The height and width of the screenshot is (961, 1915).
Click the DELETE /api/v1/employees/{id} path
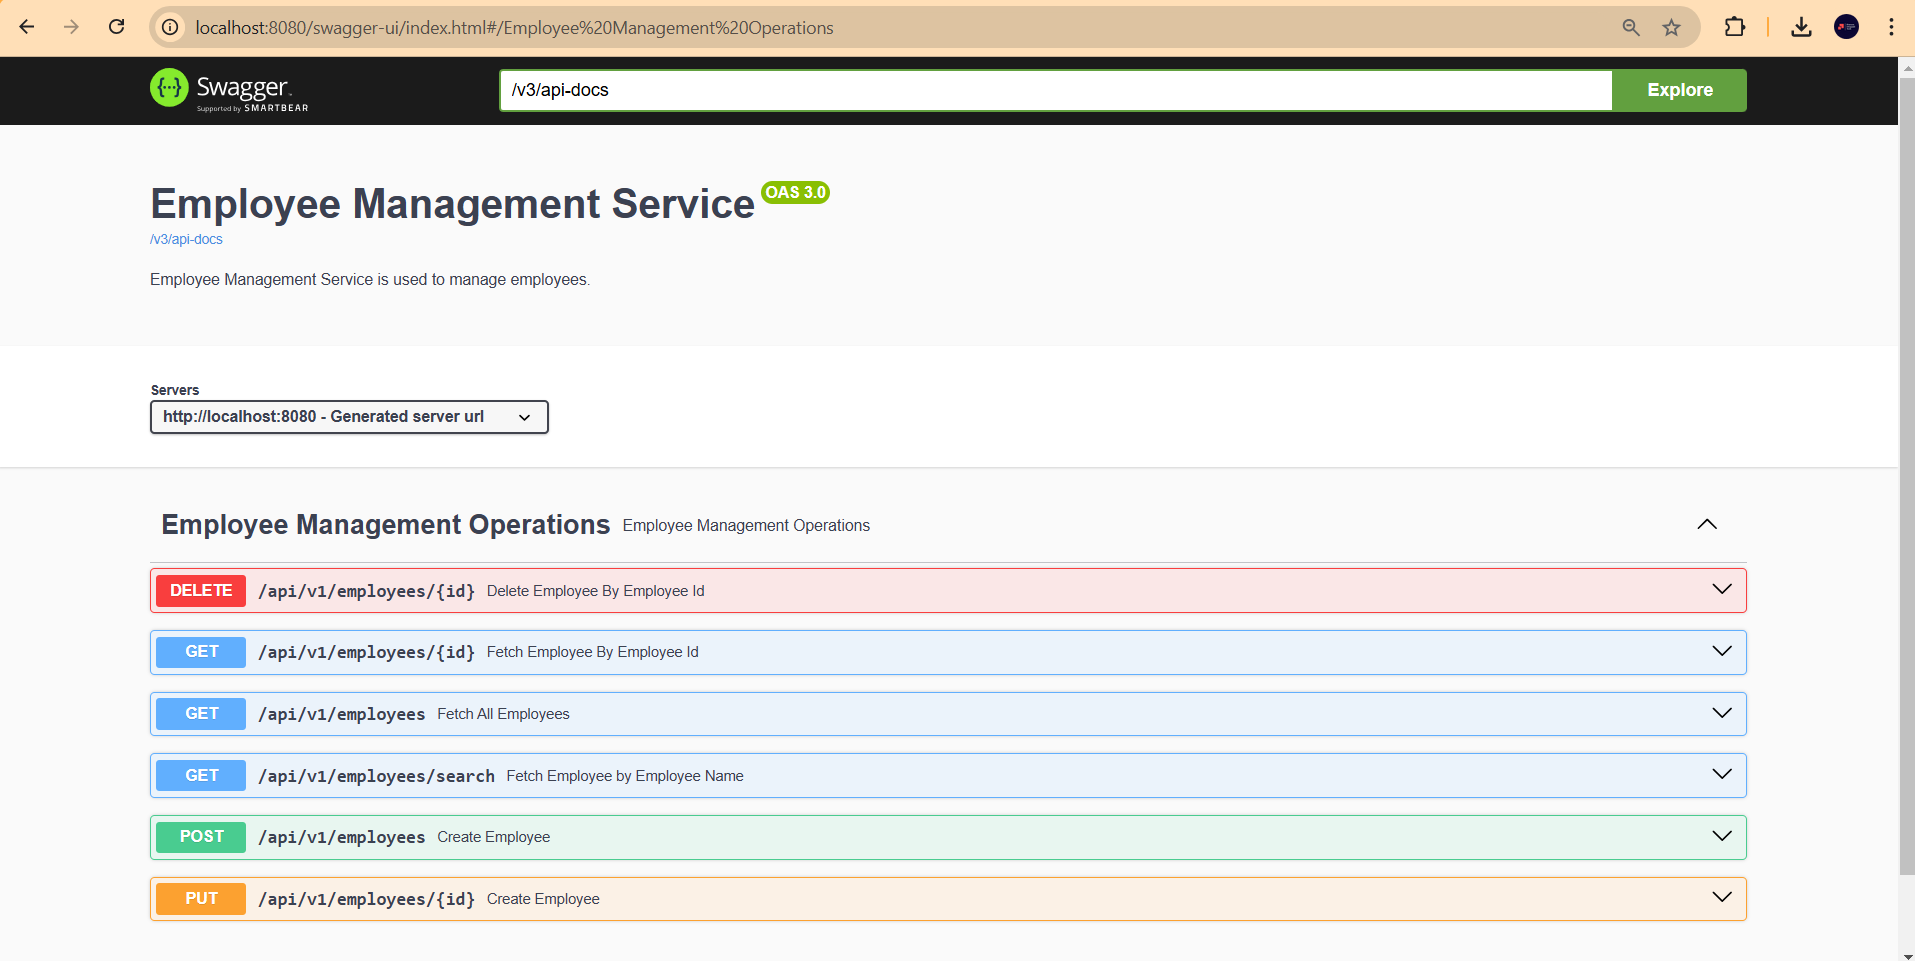366,591
